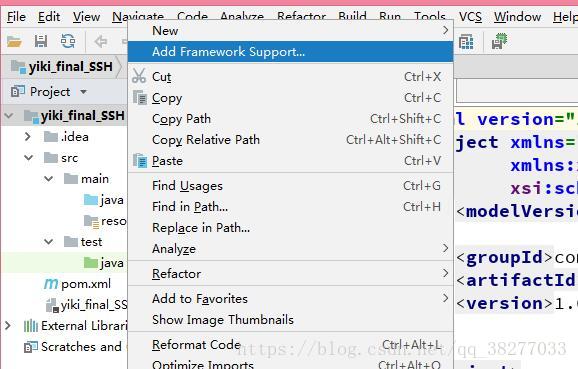Open the Edit menu
Image resolution: width=578 pixels, height=369 pixels.
click(x=49, y=17)
